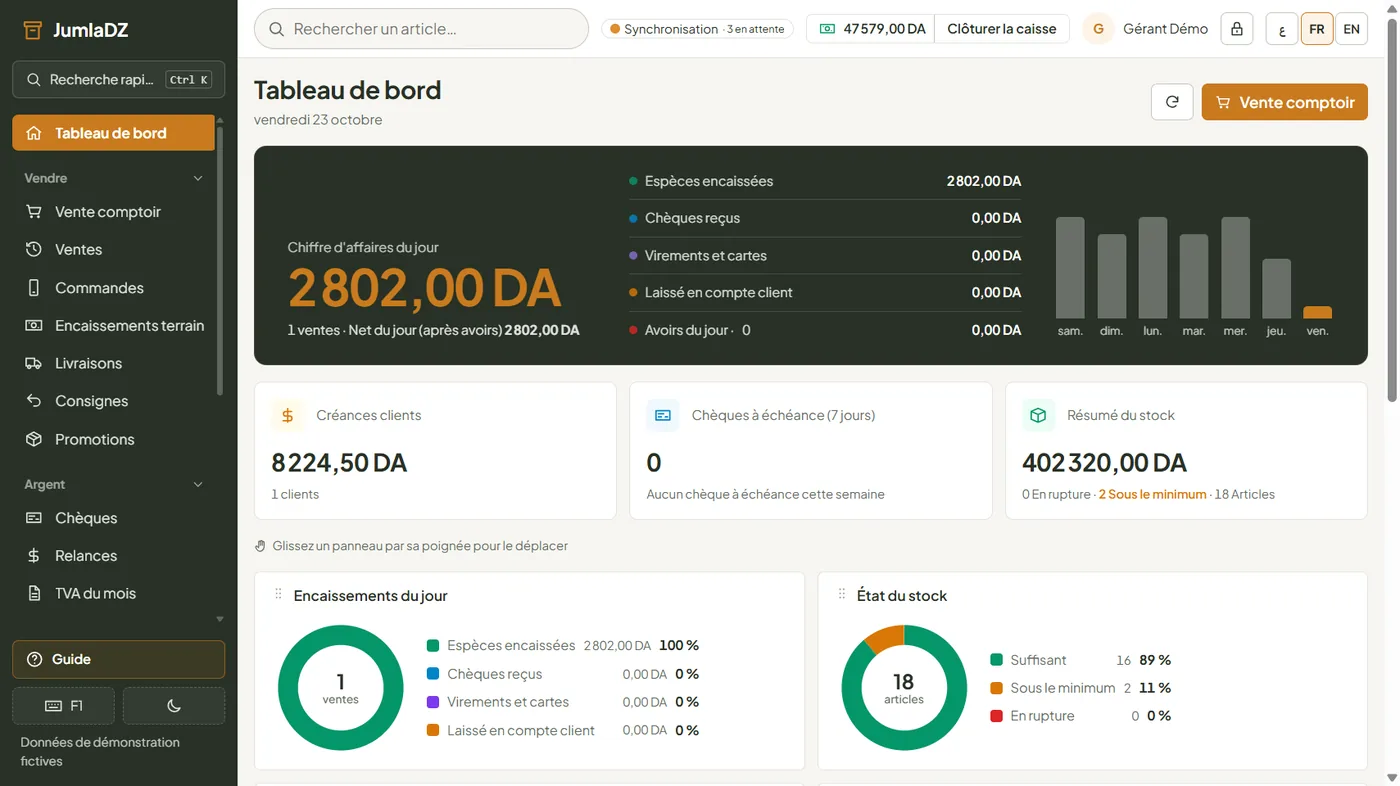This screenshot has height=786, width=1400.
Task: Open Relances in the sidebar
Action: pyautogui.click(x=113, y=555)
